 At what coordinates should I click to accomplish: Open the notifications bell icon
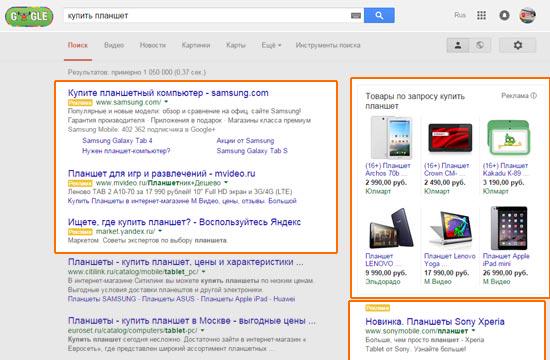coord(504,15)
